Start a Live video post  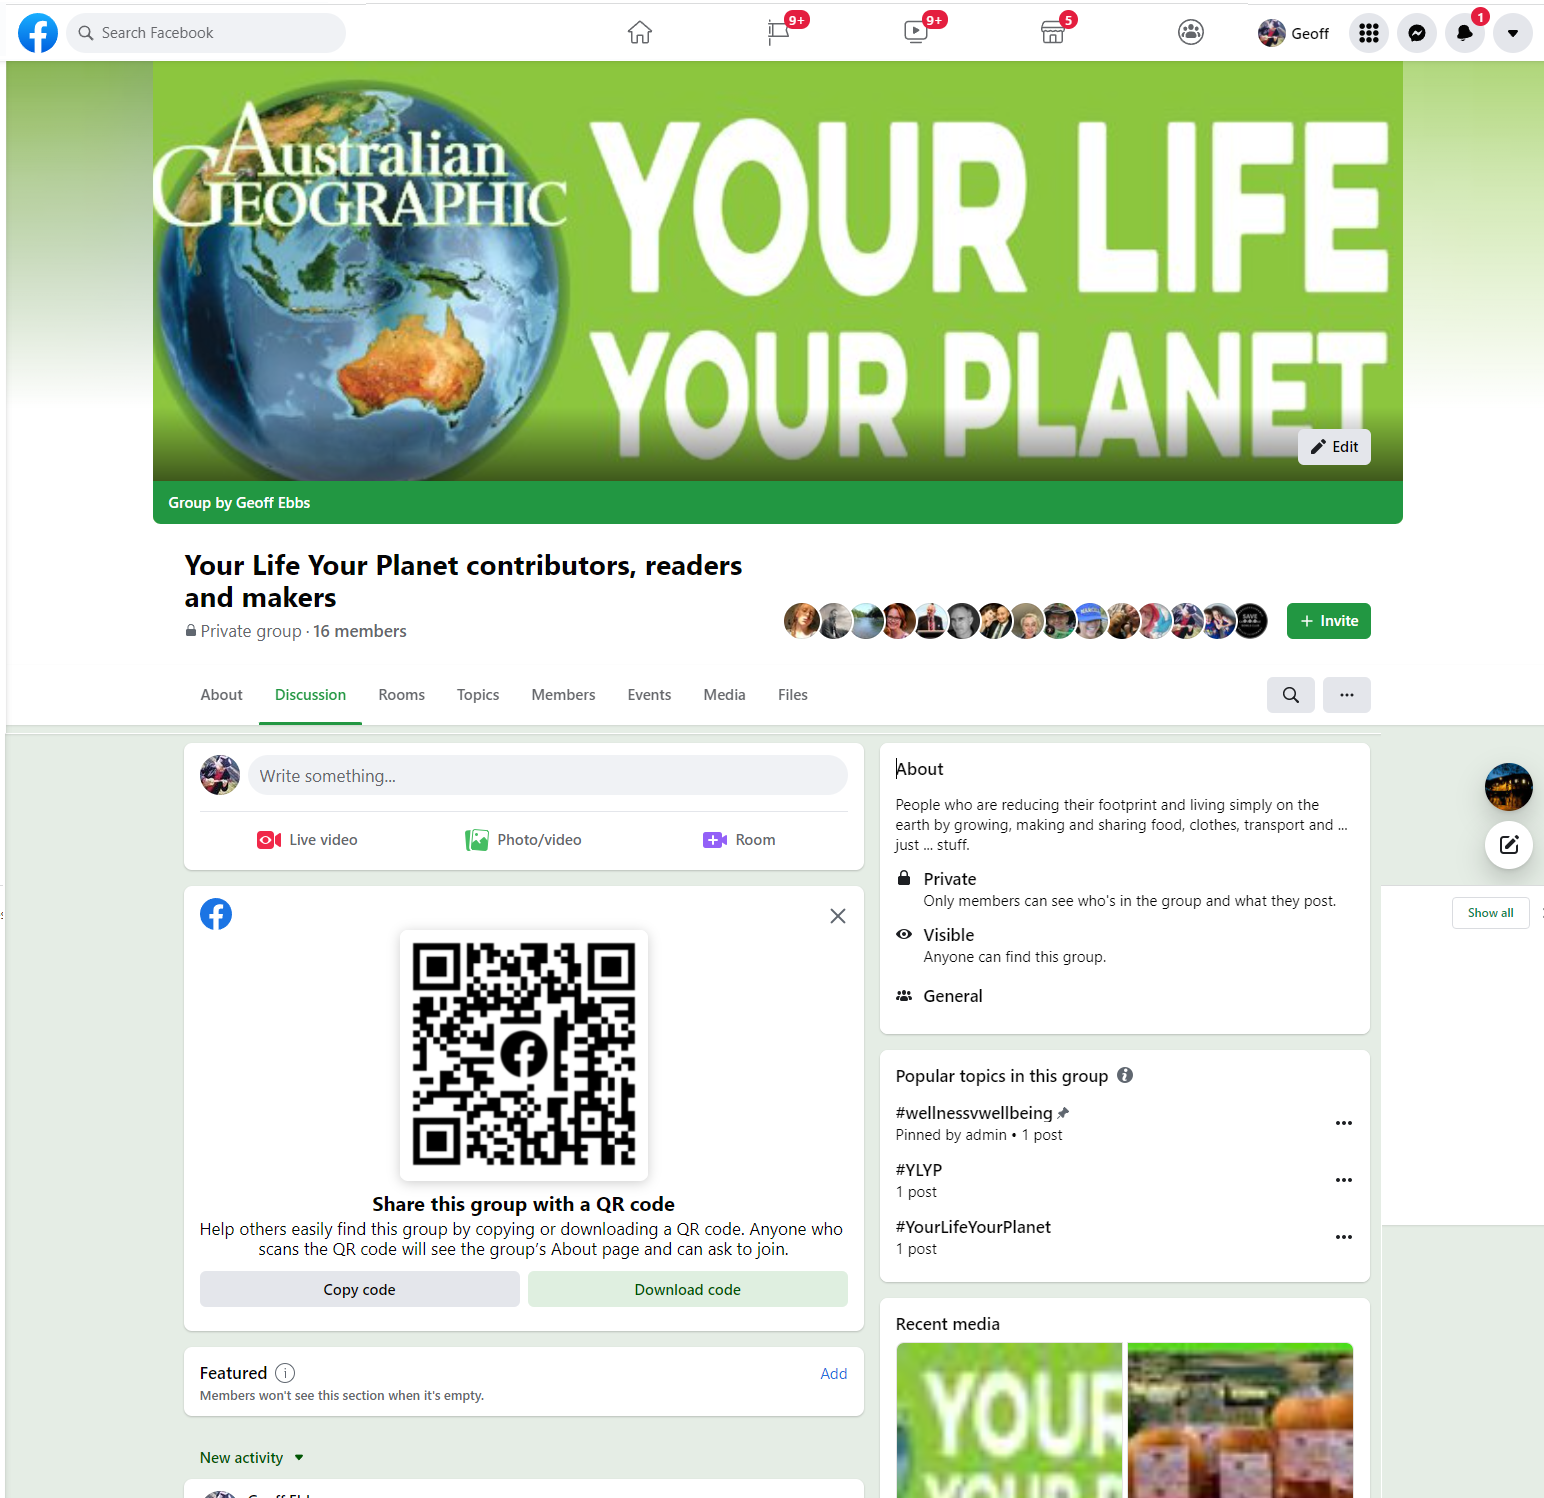(x=307, y=839)
